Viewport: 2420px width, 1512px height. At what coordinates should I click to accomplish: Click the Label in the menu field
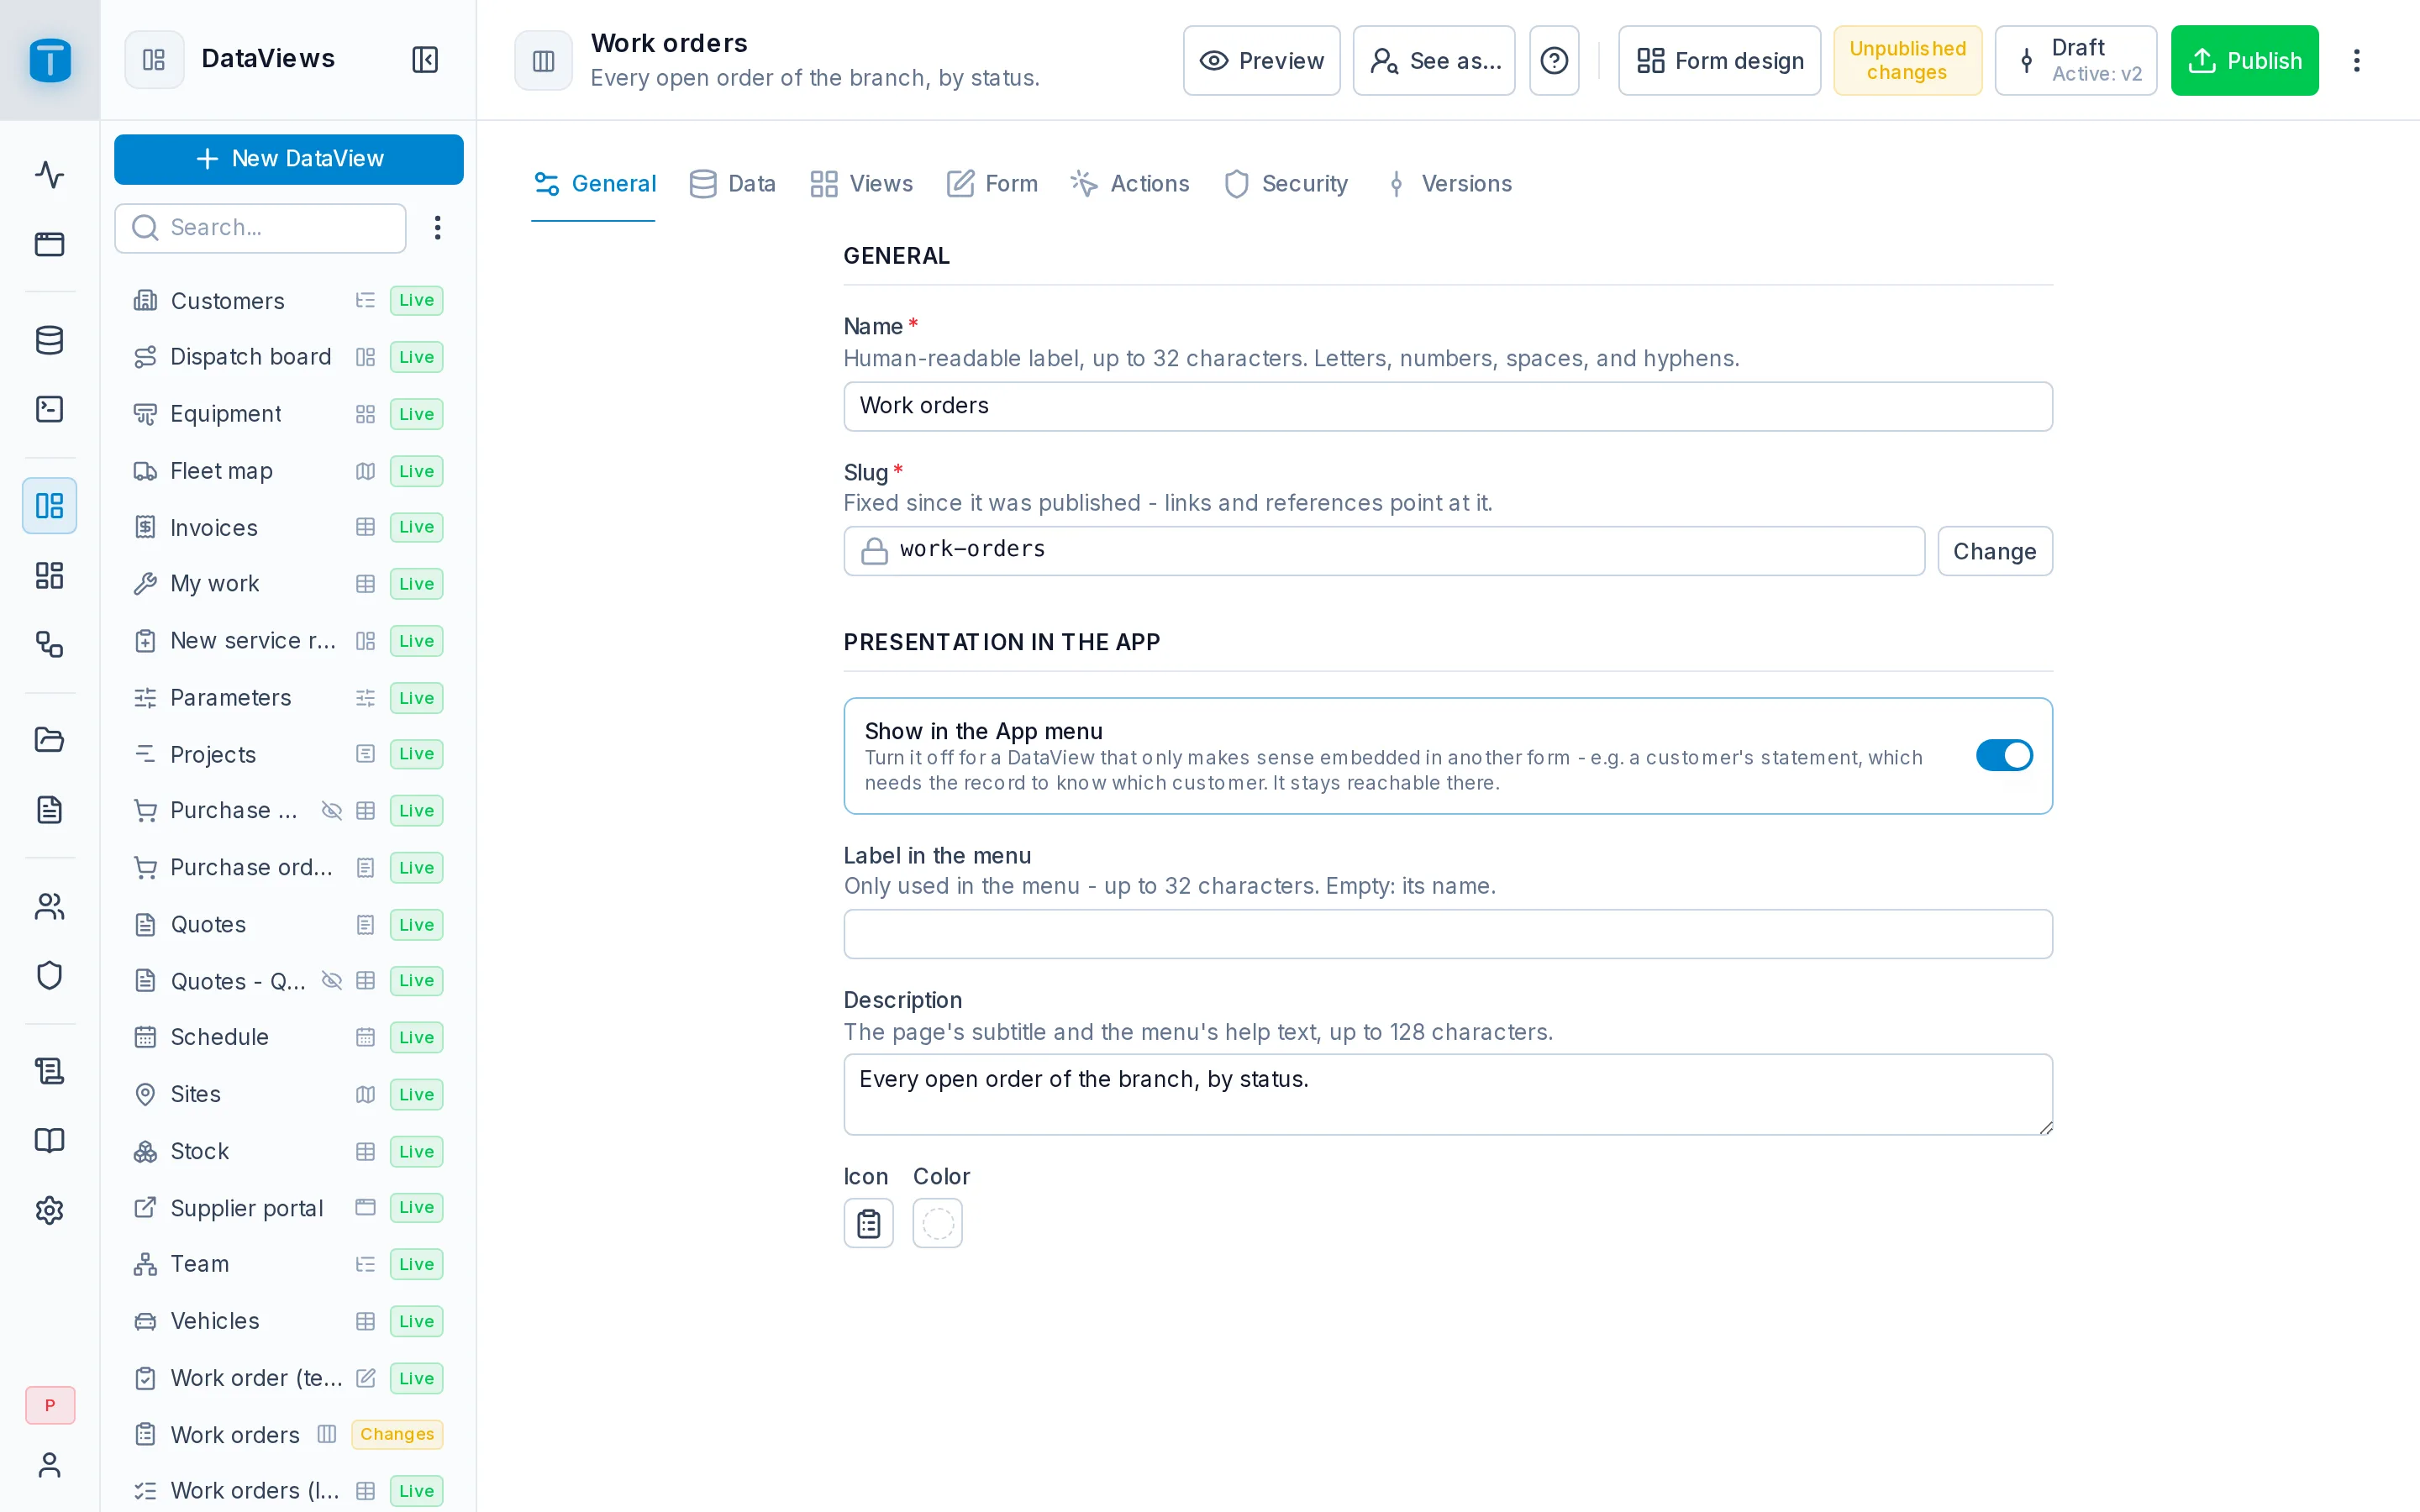point(1448,934)
